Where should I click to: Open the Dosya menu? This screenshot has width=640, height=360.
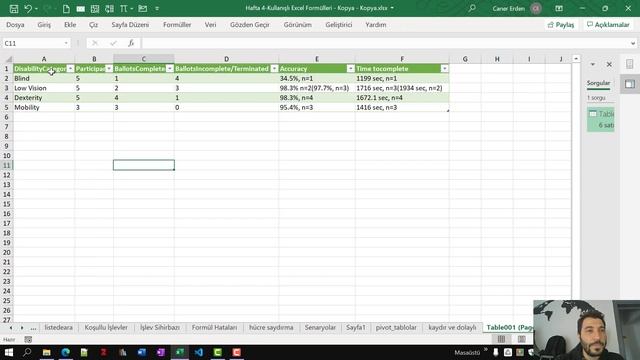click(x=15, y=25)
